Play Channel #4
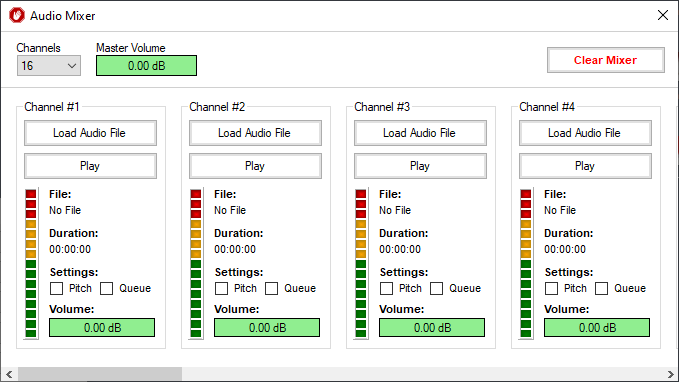This screenshot has width=679, height=382. (x=585, y=166)
